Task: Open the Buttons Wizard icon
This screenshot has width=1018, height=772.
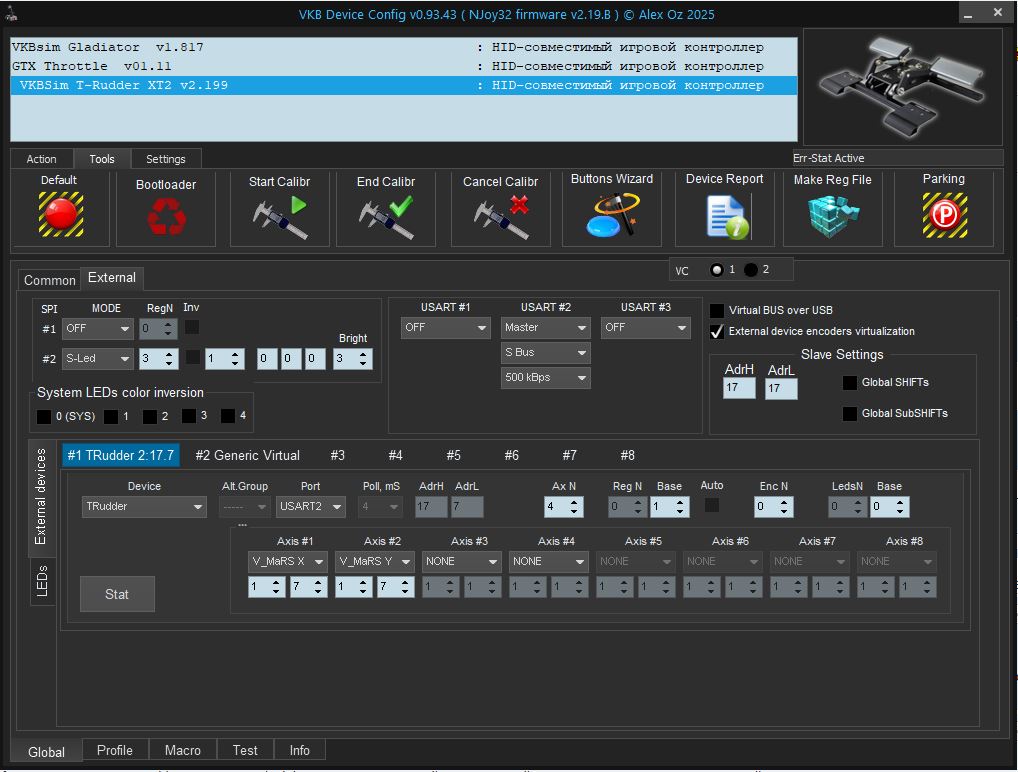Action: [x=612, y=215]
